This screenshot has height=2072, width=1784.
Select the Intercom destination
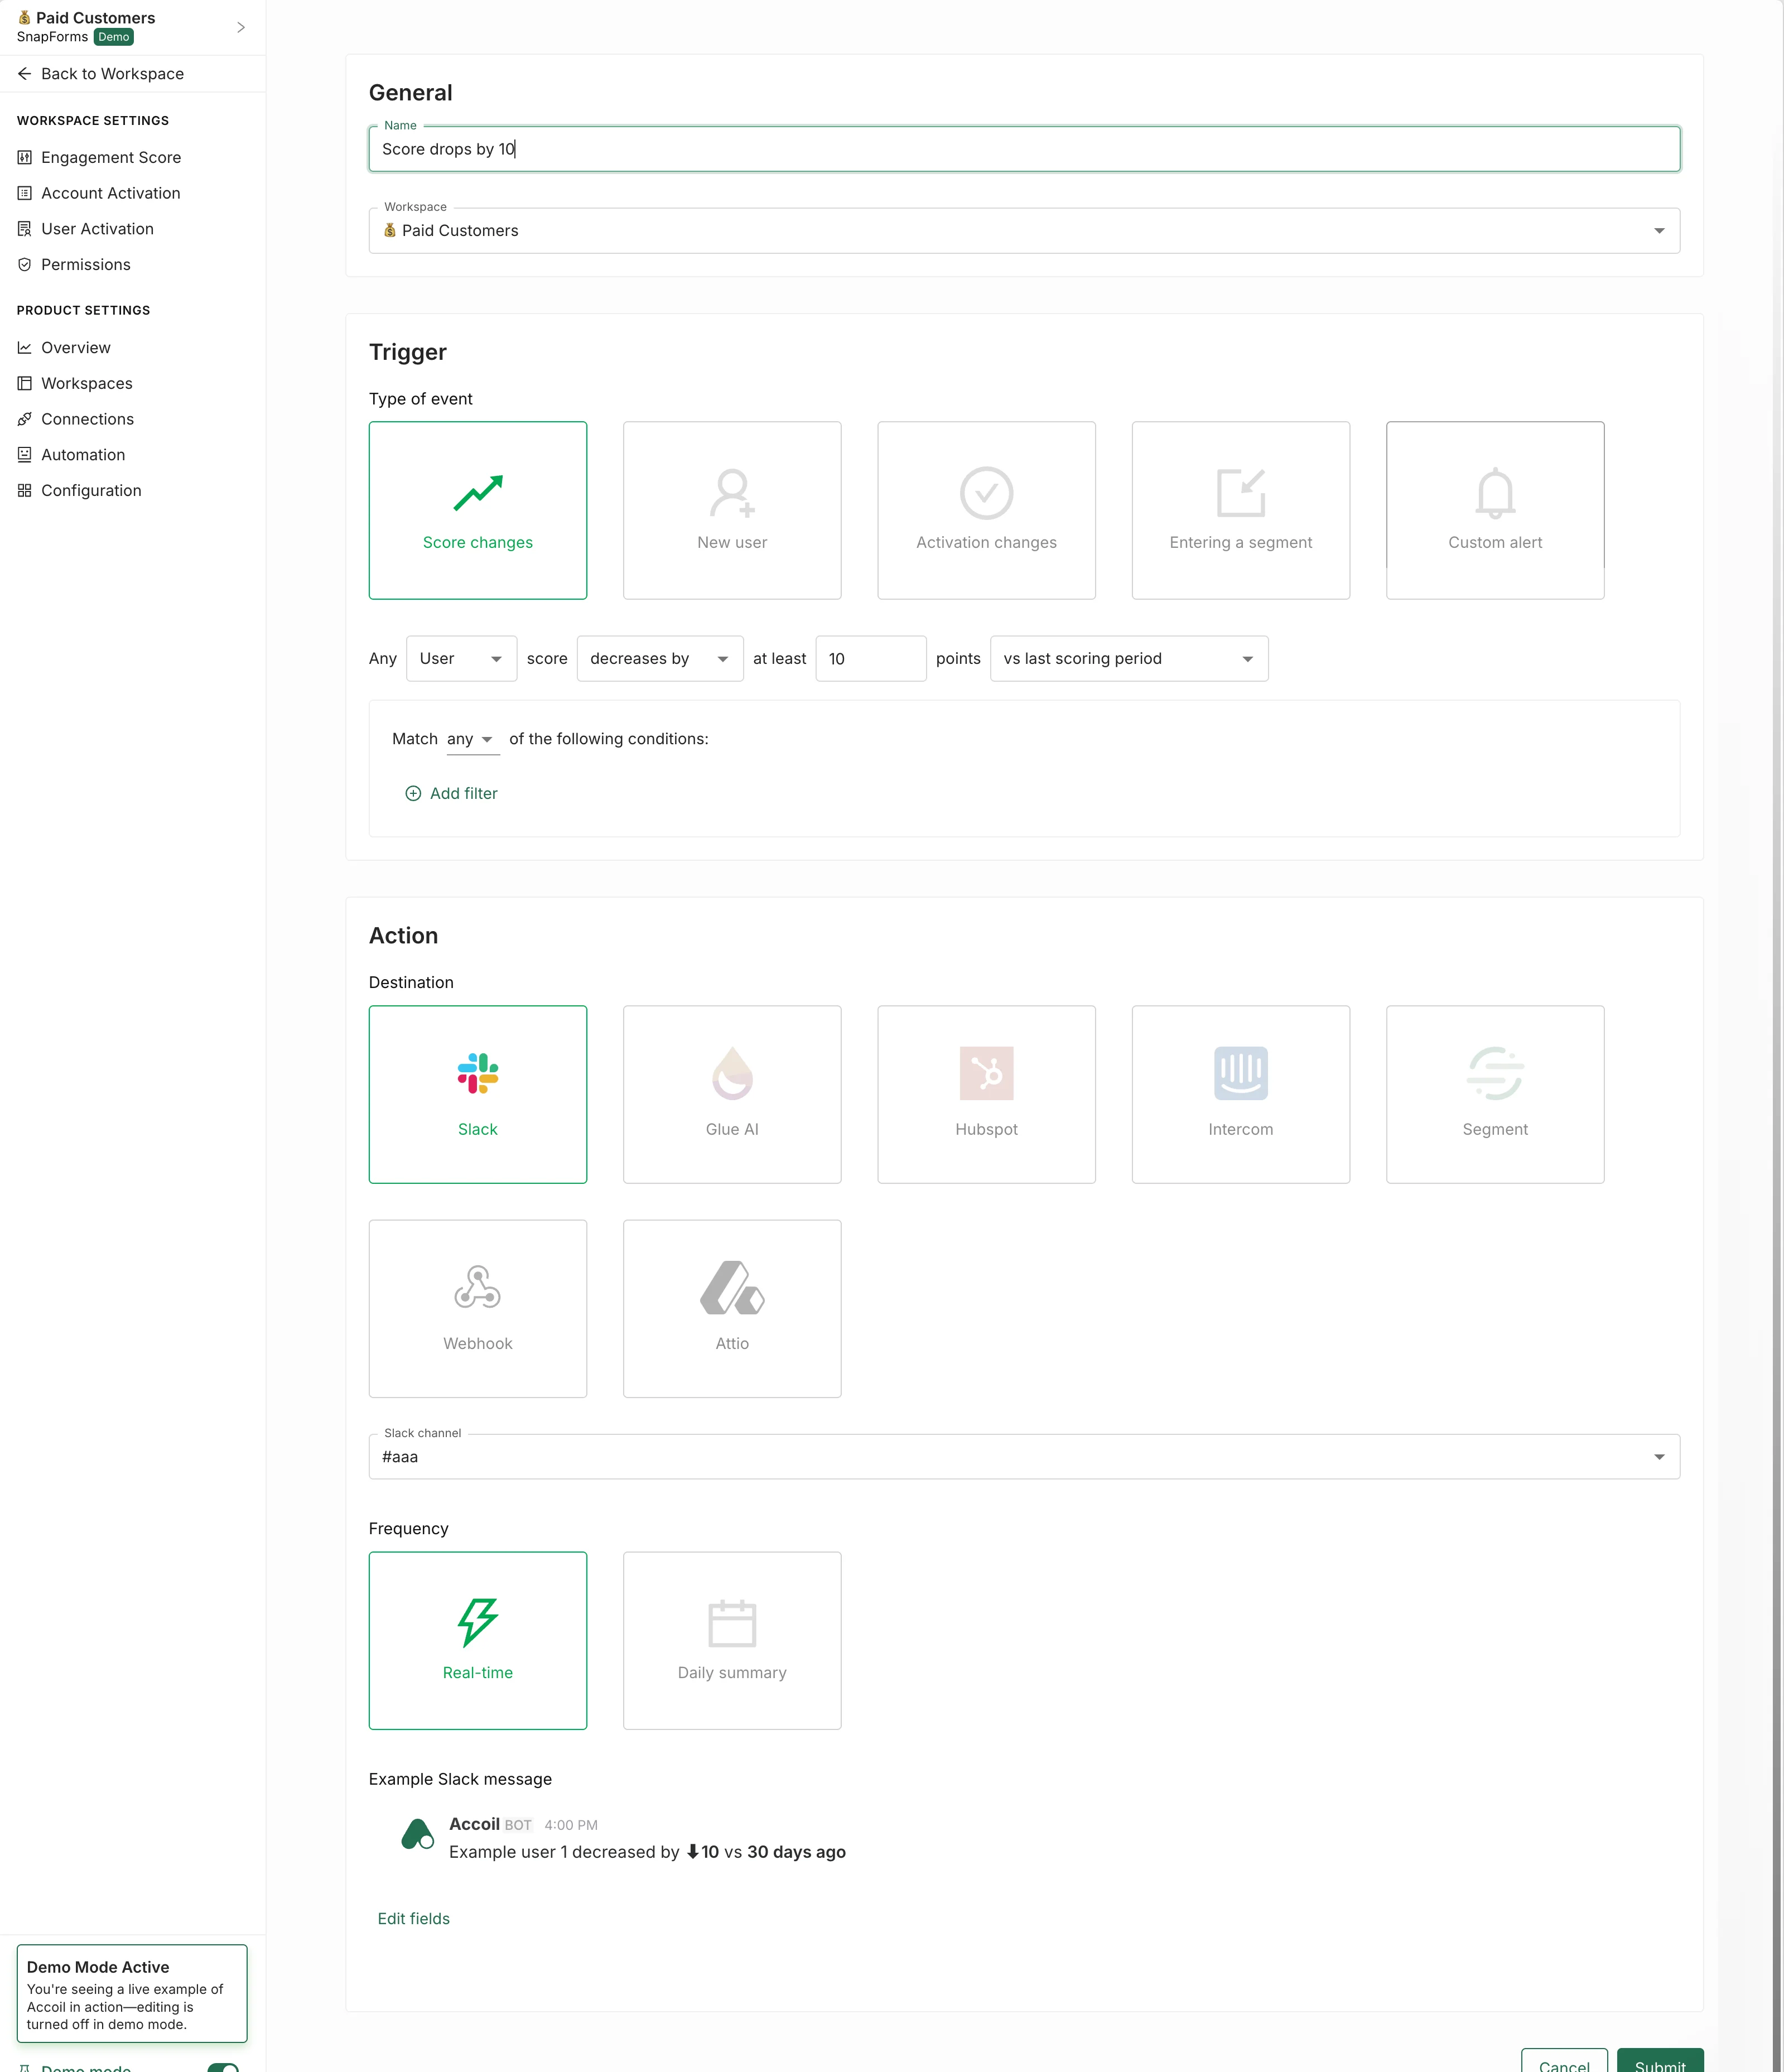click(1240, 1094)
